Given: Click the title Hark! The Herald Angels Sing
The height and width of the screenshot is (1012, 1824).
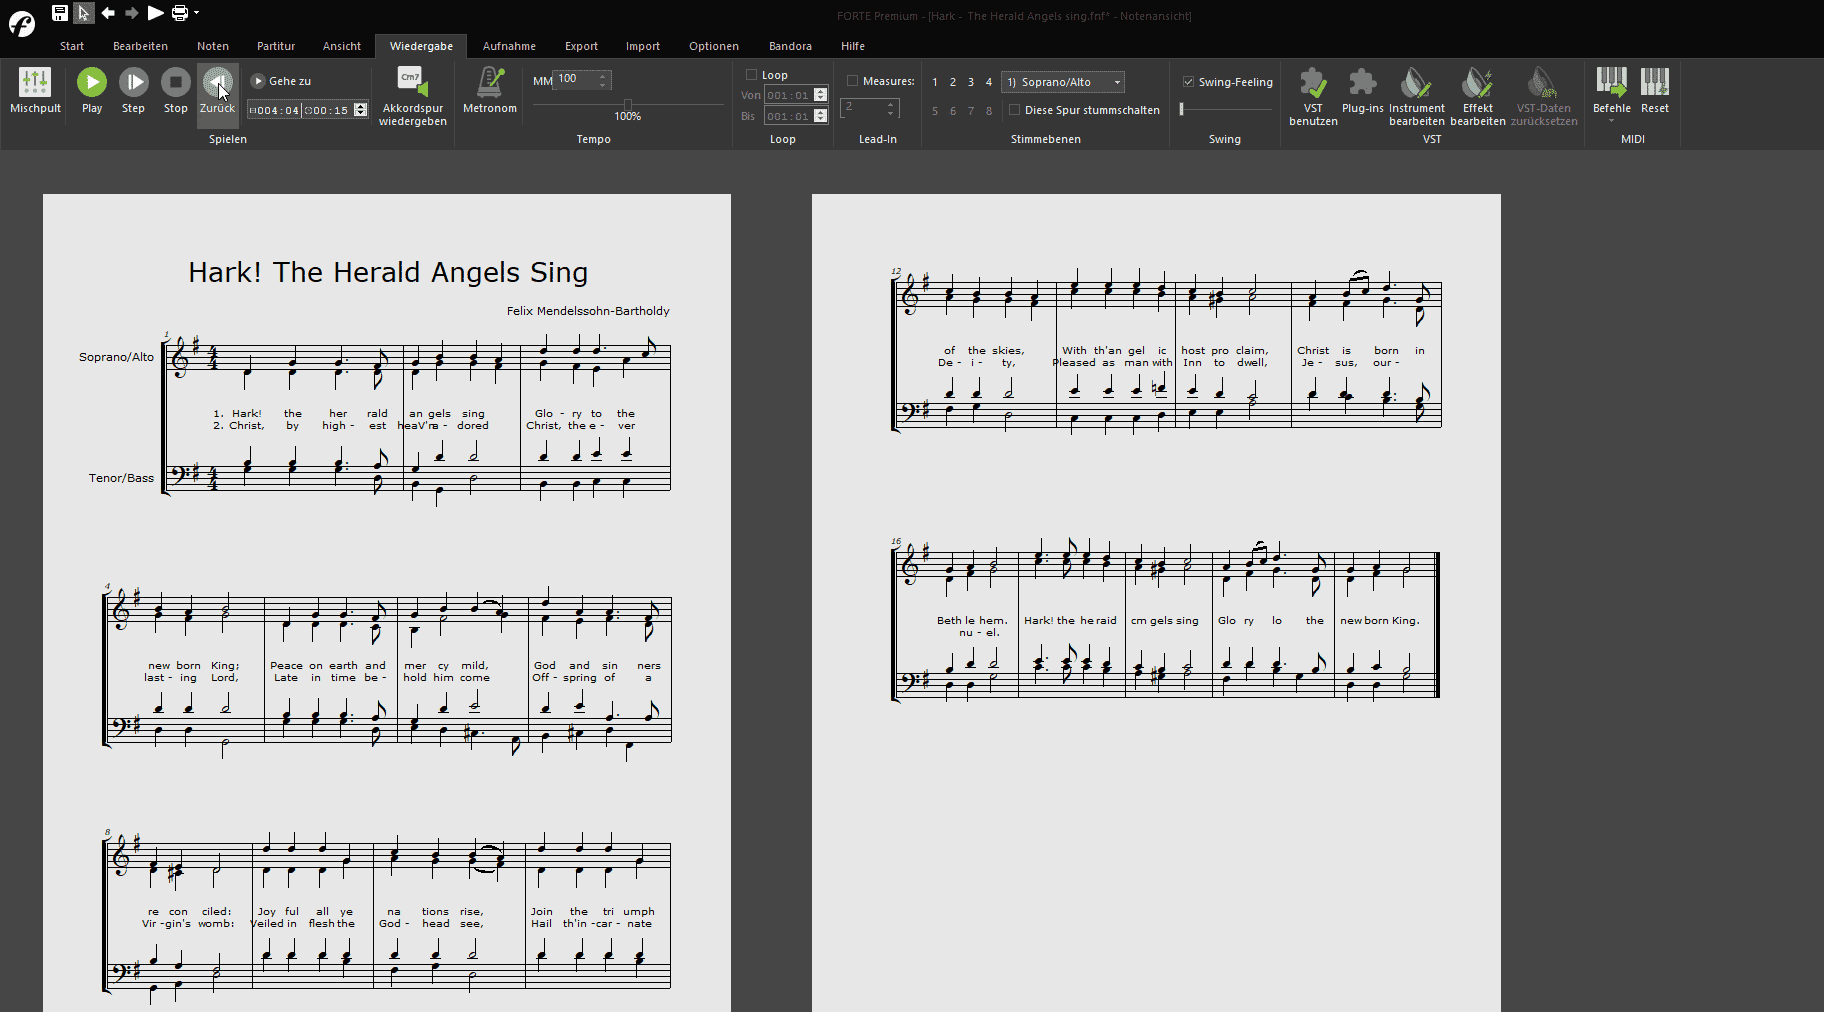Looking at the screenshot, I should coord(388,272).
